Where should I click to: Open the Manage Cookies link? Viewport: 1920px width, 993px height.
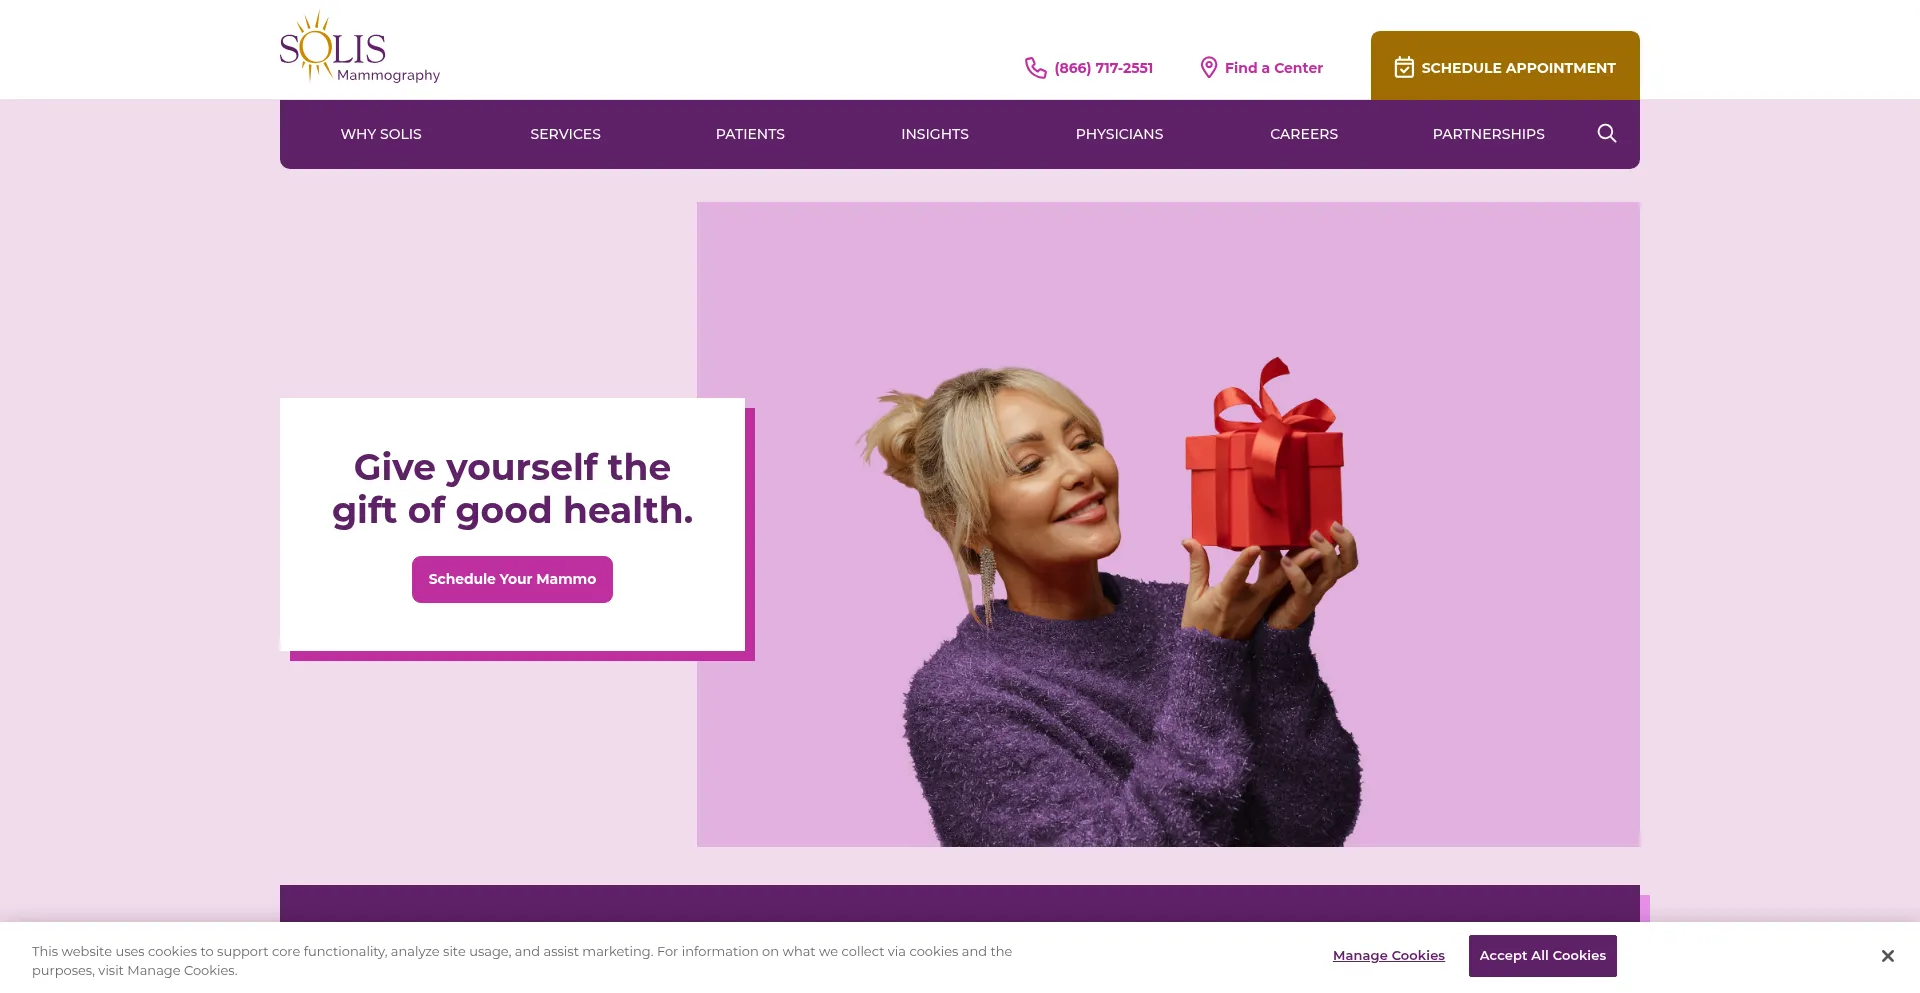(1388, 956)
